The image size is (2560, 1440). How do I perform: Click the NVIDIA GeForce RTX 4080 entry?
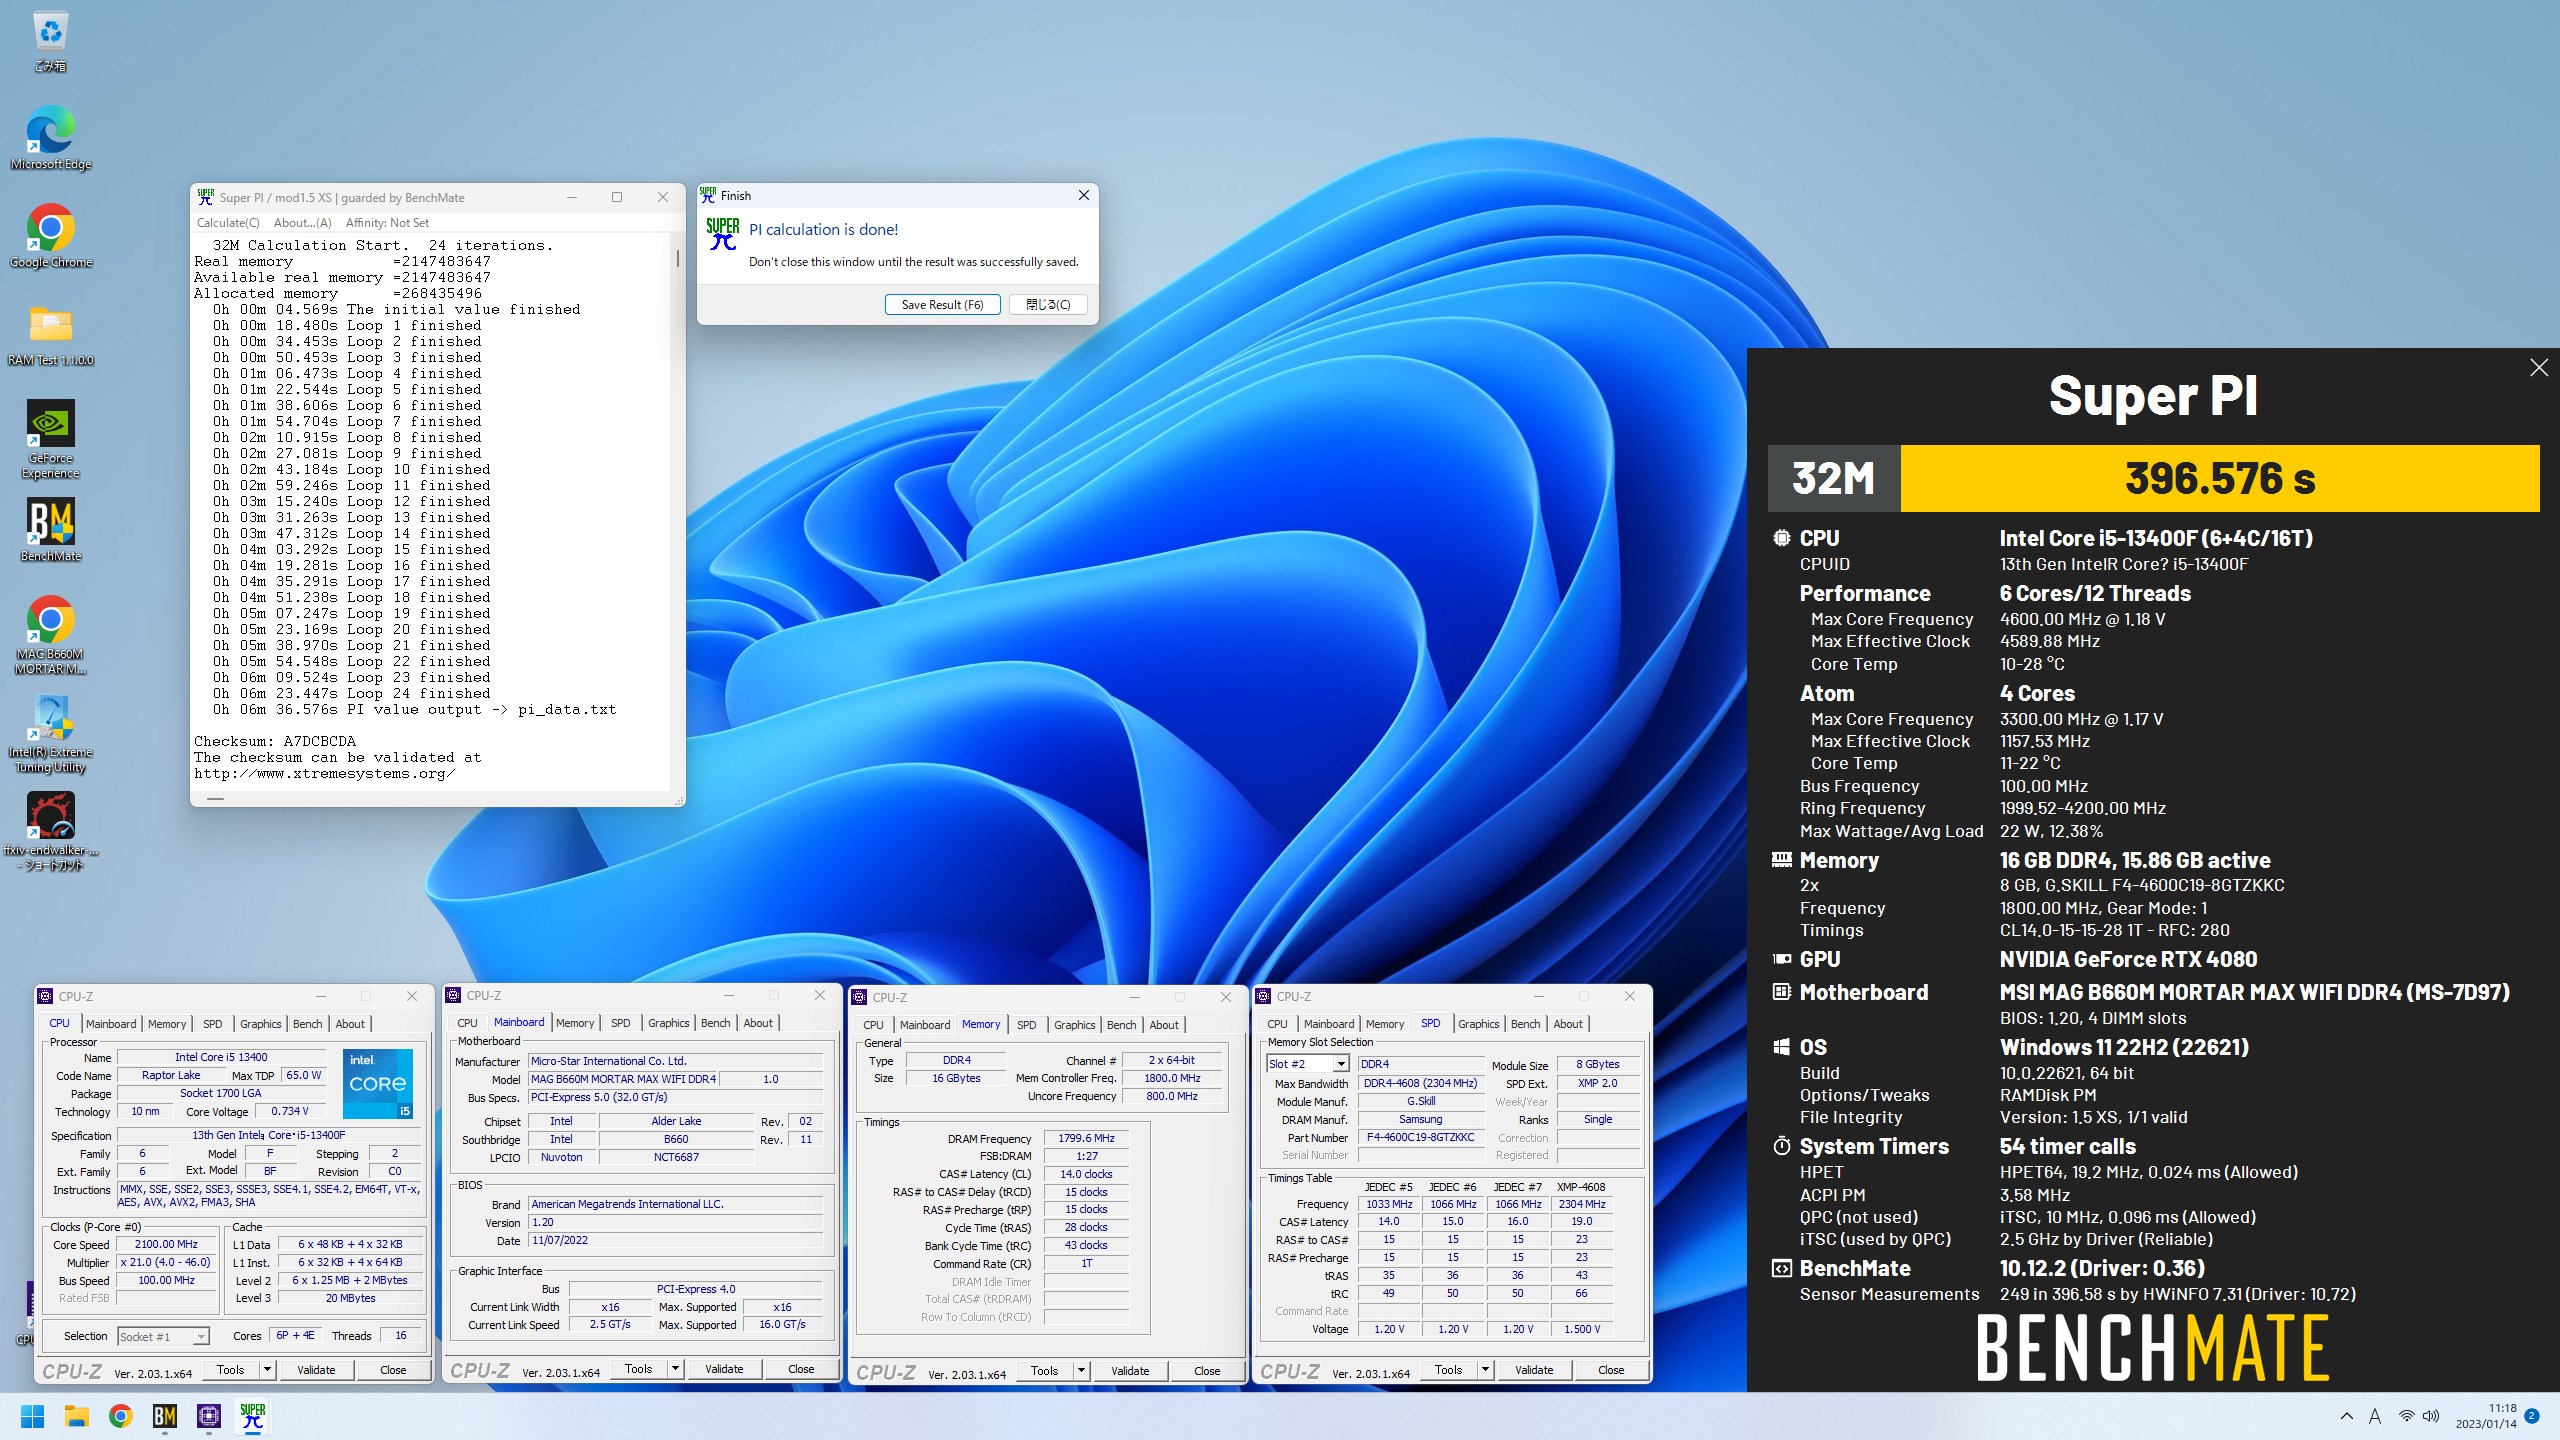[2128, 960]
